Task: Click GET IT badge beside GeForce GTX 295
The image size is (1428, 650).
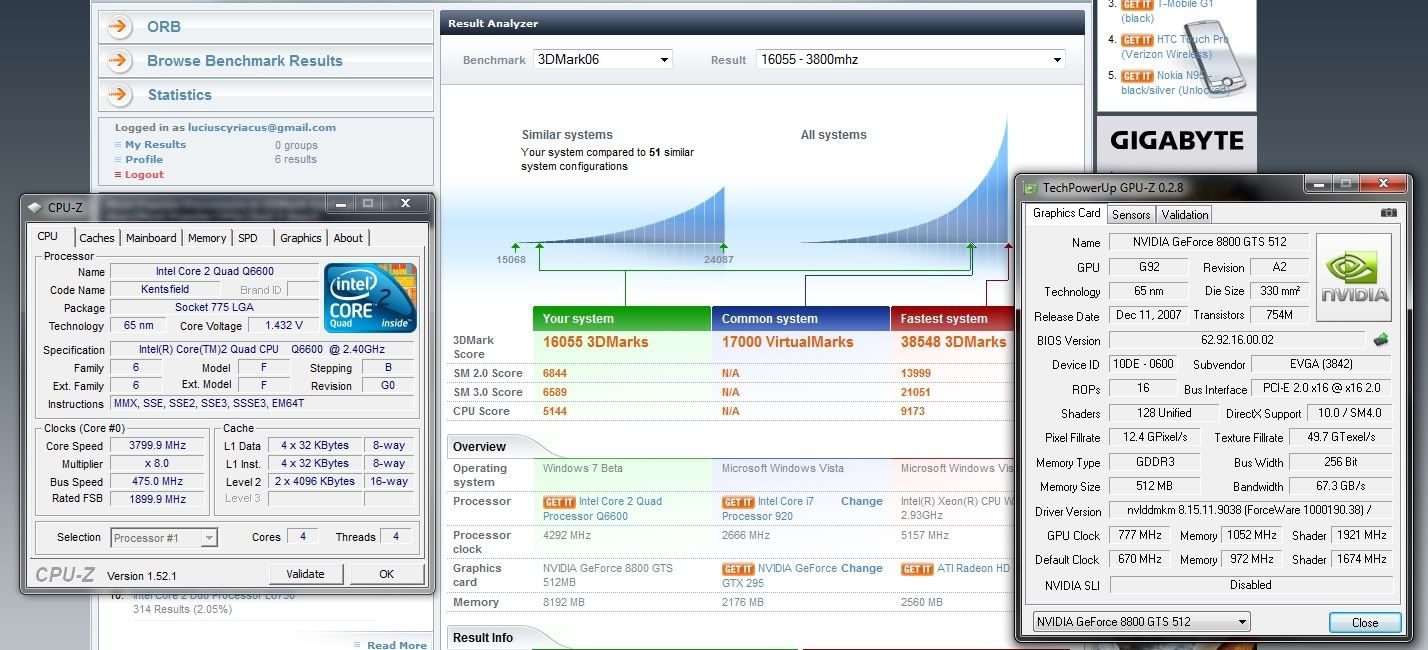Action: click(x=738, y=569)
